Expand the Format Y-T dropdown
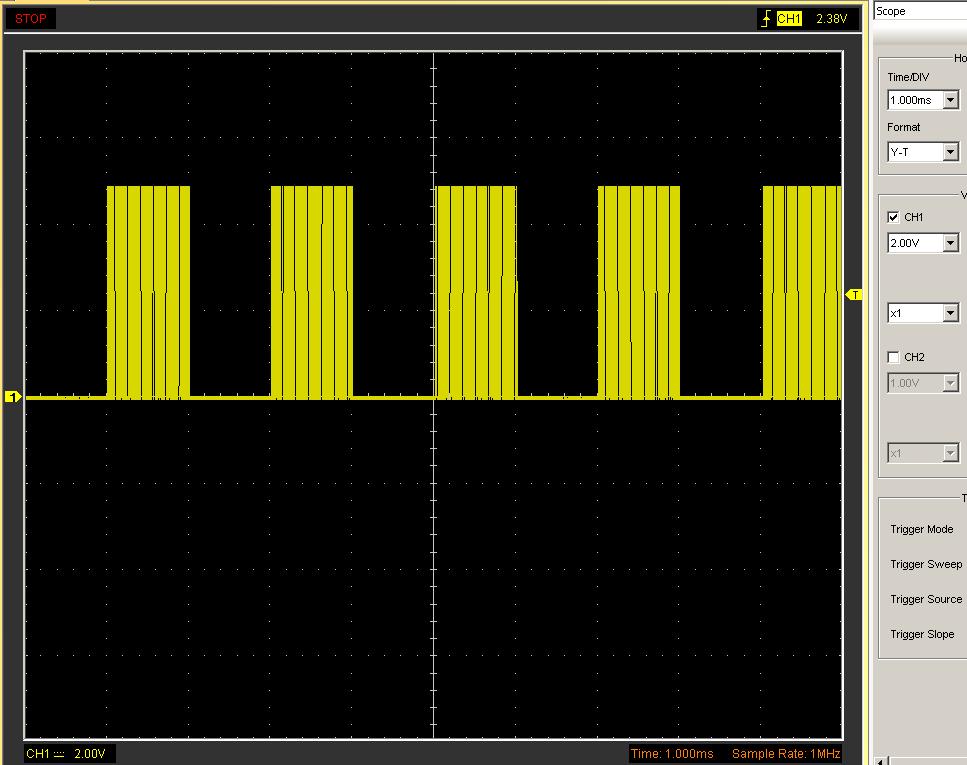 click(x=950, y=152)
